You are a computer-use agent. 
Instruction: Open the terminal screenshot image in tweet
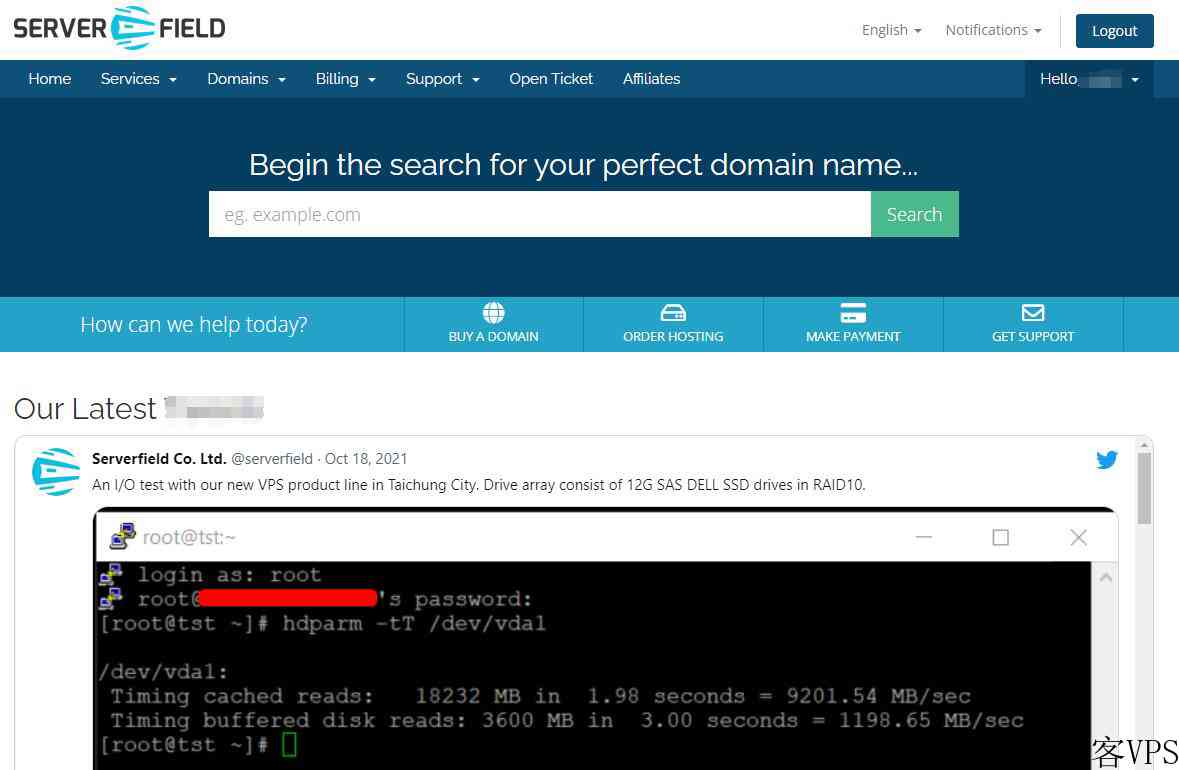605,638
